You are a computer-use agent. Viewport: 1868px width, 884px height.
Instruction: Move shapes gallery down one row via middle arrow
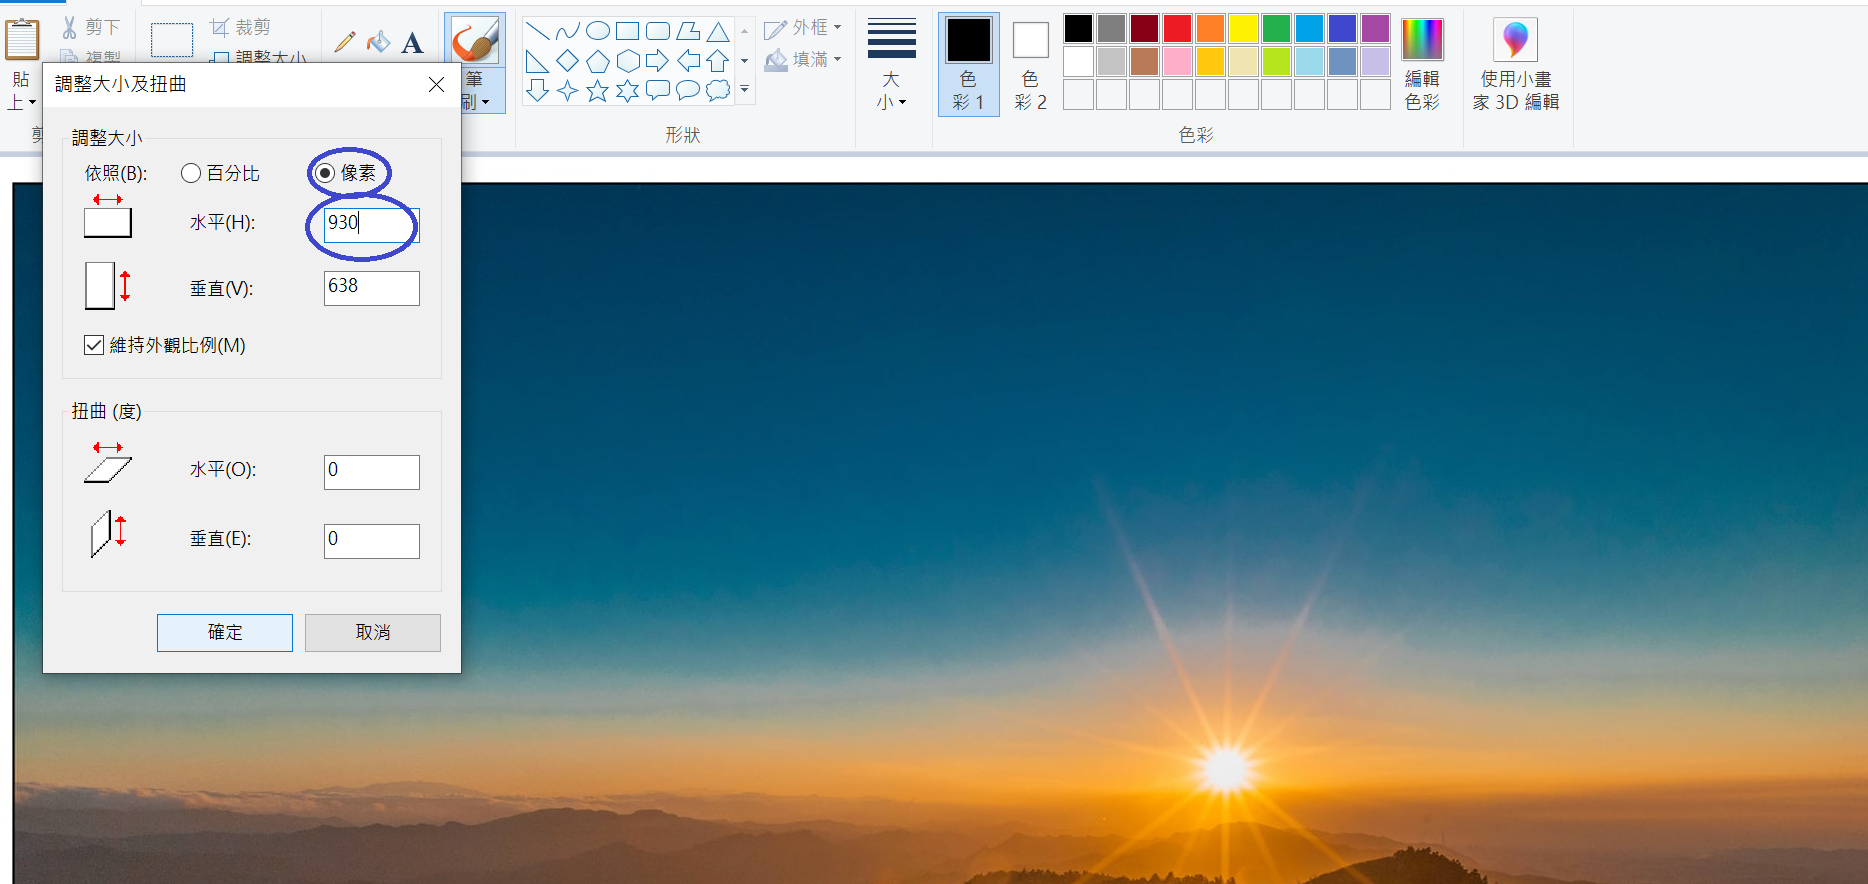click(x=744, y=61)
